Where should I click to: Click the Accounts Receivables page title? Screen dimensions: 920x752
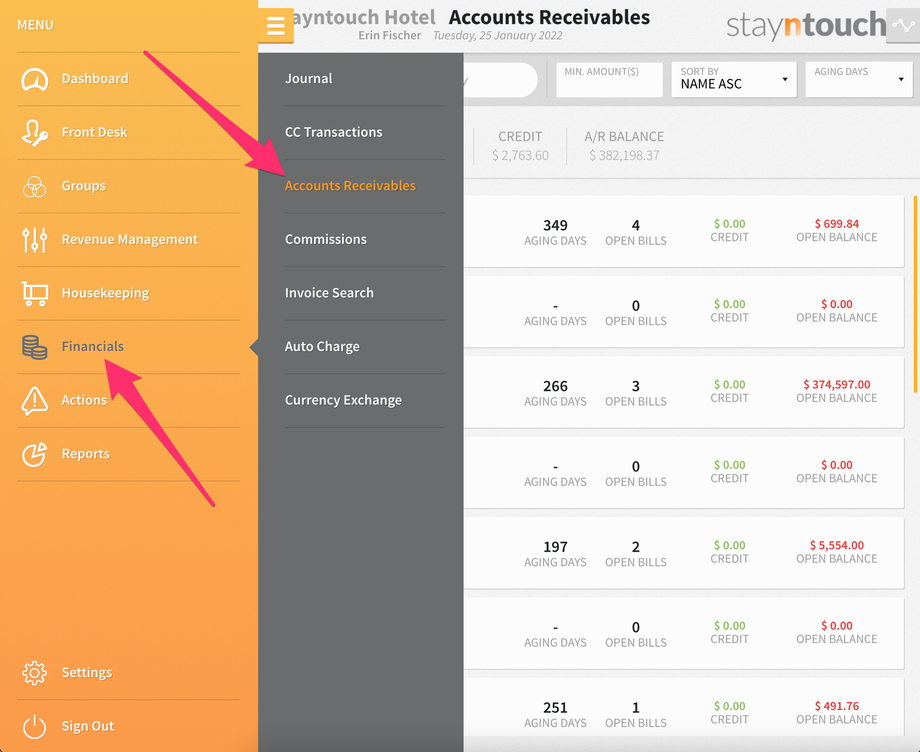click(x=549, y=18)
